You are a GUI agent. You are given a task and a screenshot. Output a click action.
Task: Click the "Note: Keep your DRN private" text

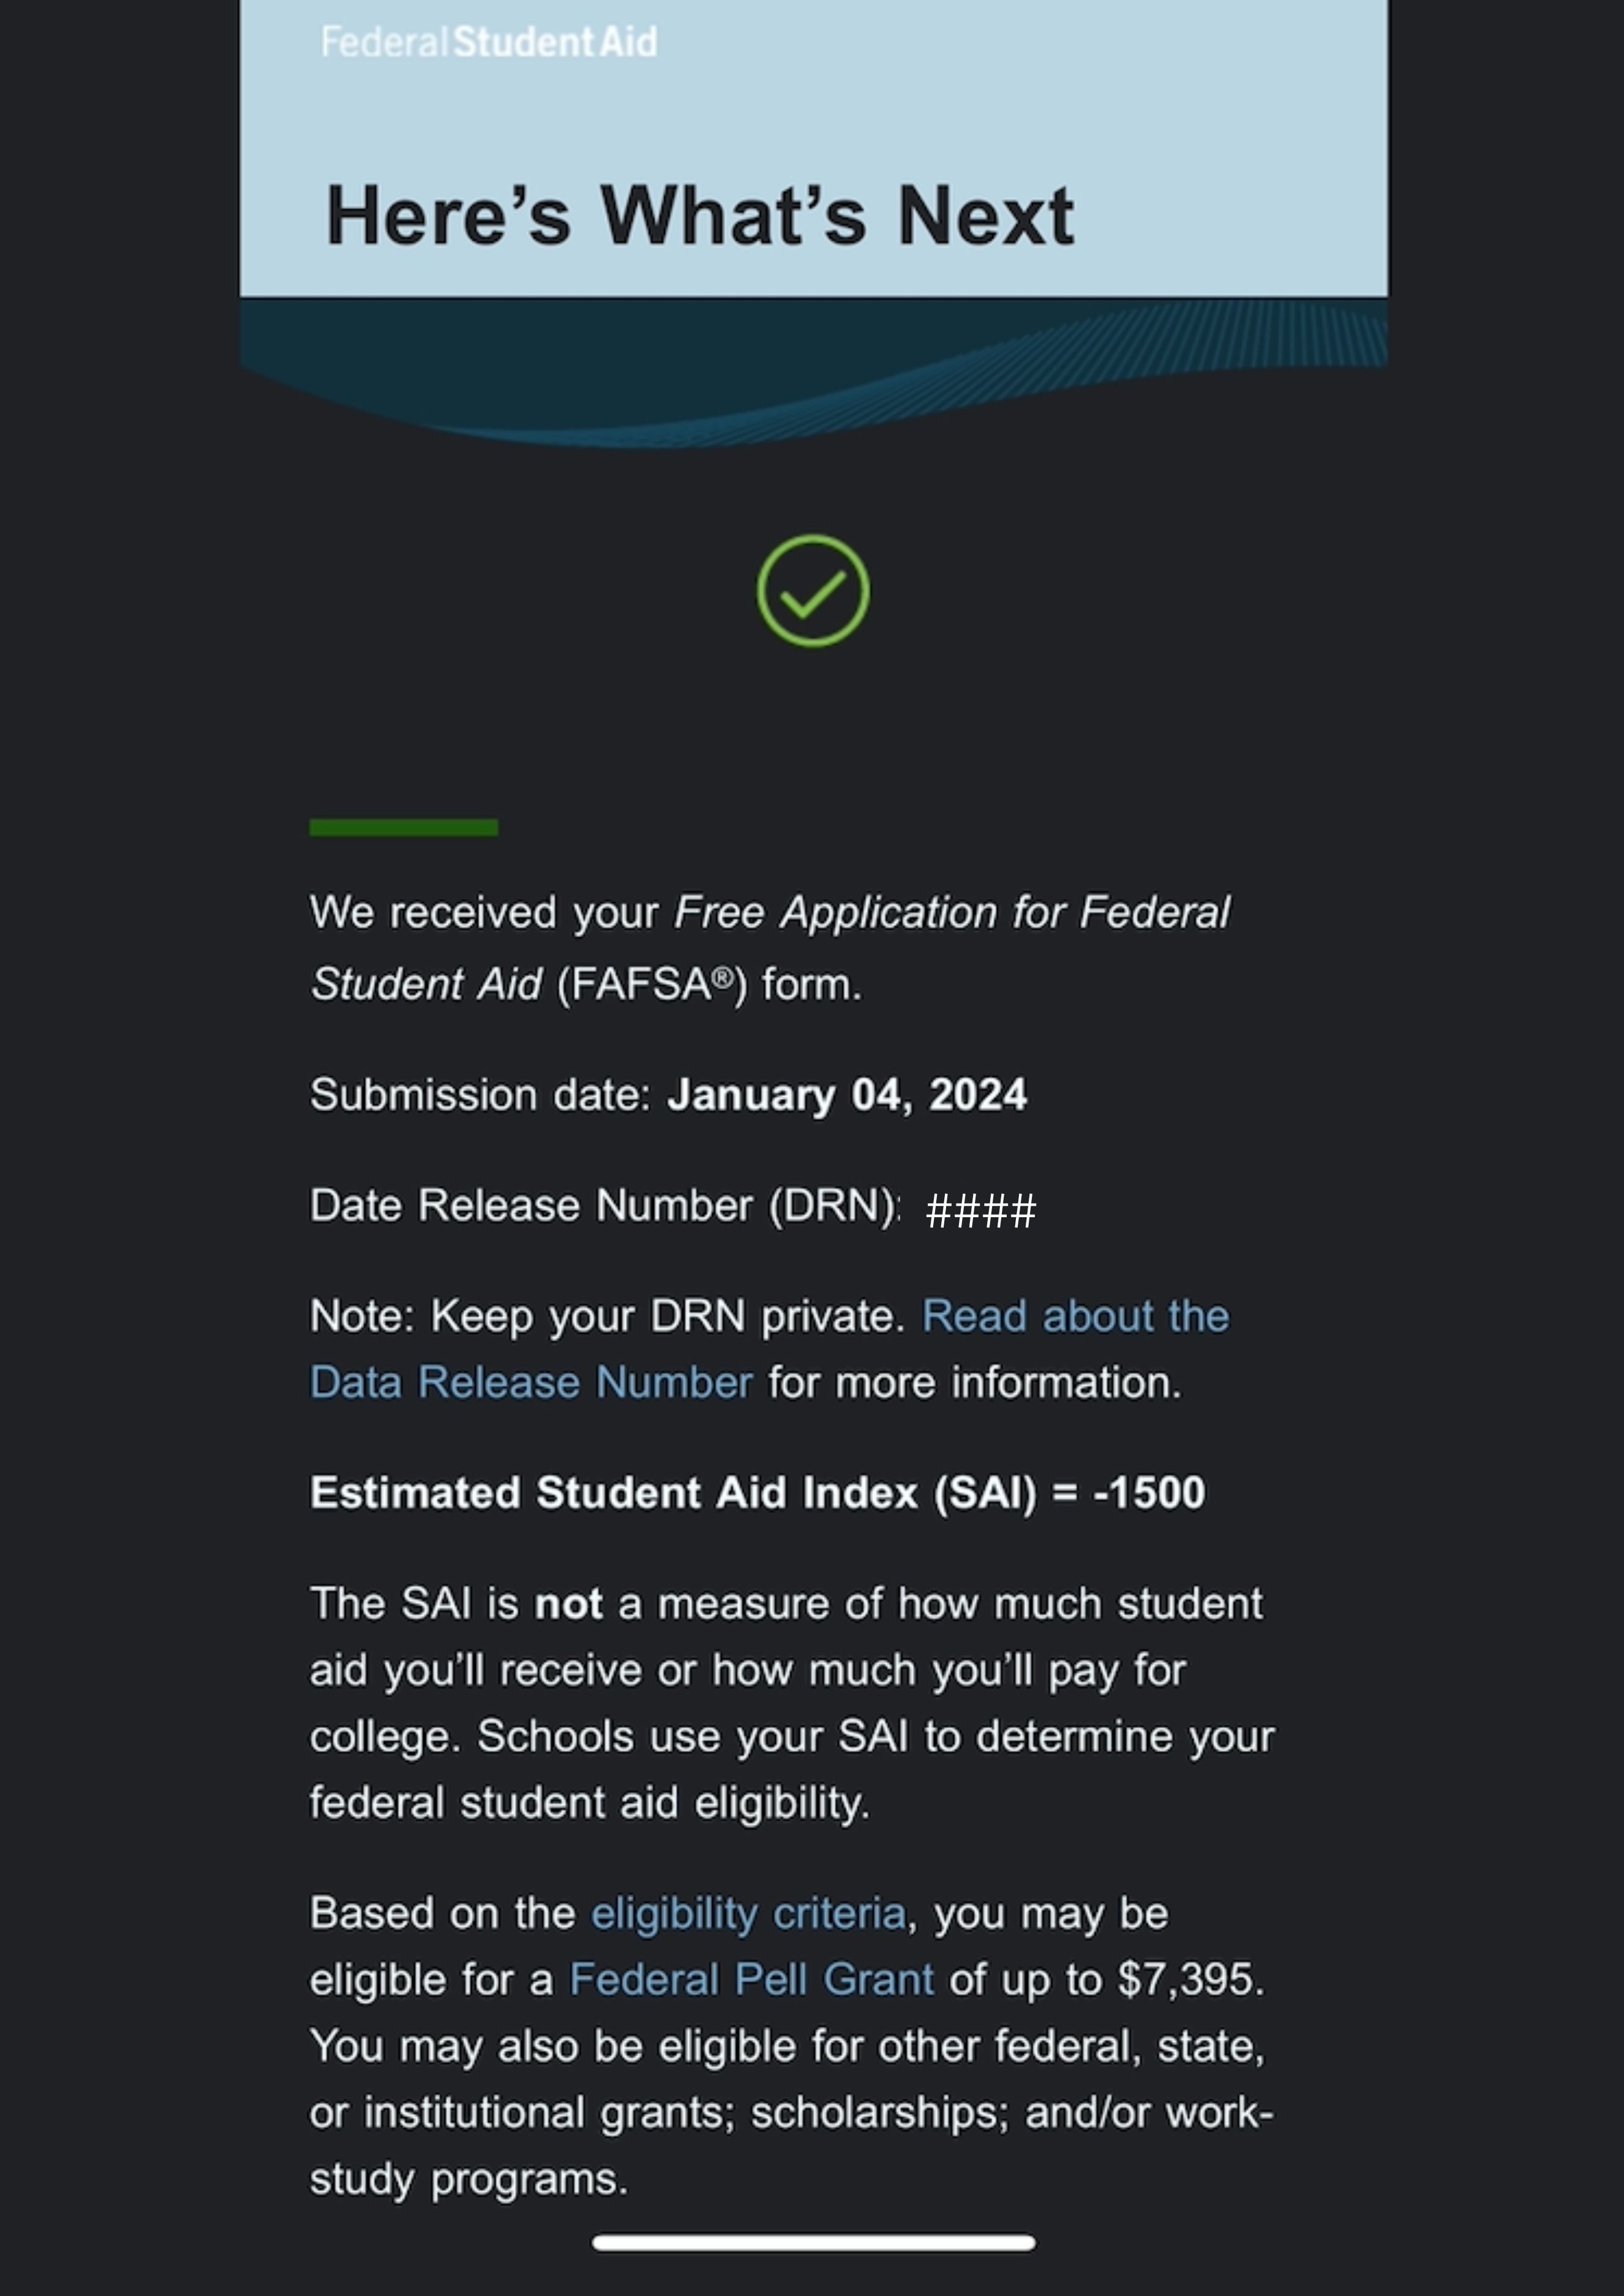point(607,1316)
